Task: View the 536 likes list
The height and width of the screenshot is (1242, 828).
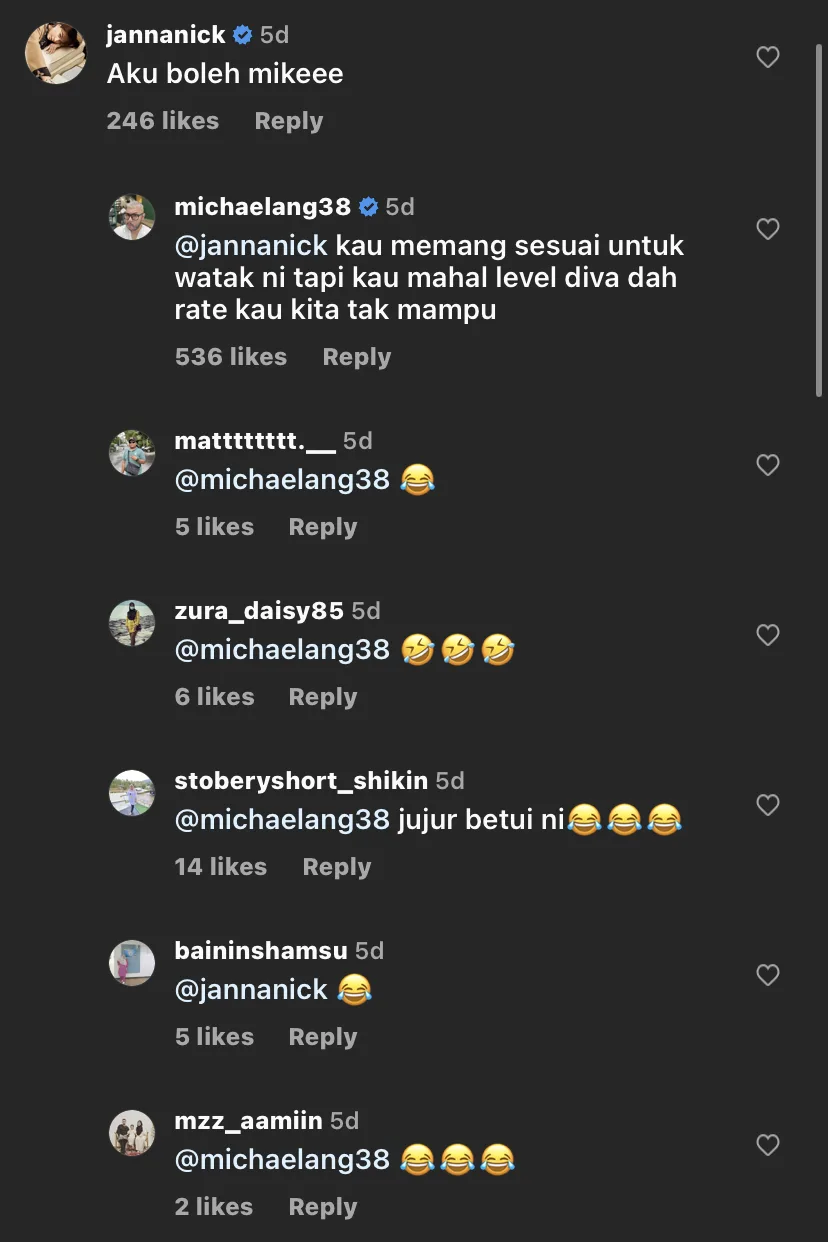Action: pyautogui.click(x=230, y=357)
